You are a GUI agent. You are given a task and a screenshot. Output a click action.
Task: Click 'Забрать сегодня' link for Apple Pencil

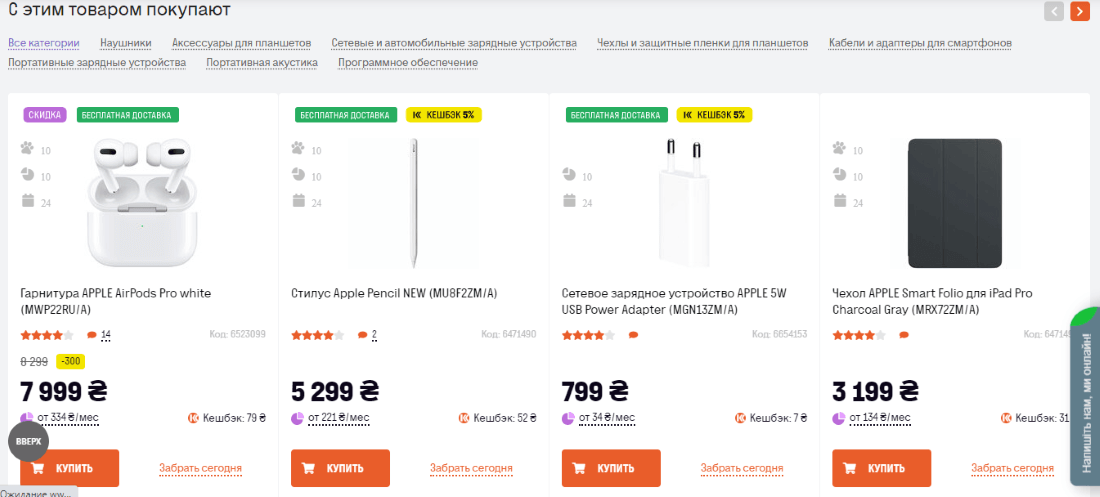[x=471, y=468]
